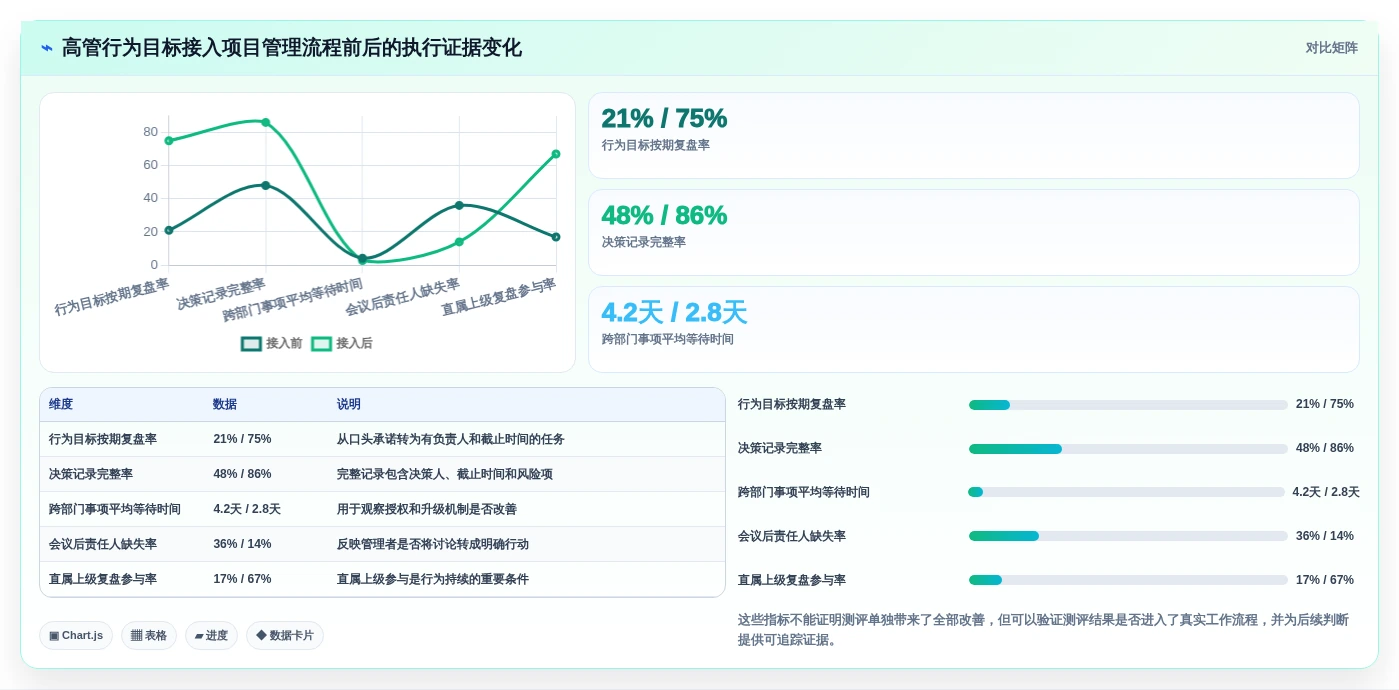Screen dimensions: 1399x690
Task: Click the 表格 tag chip
Action: [x=149, y=635]
